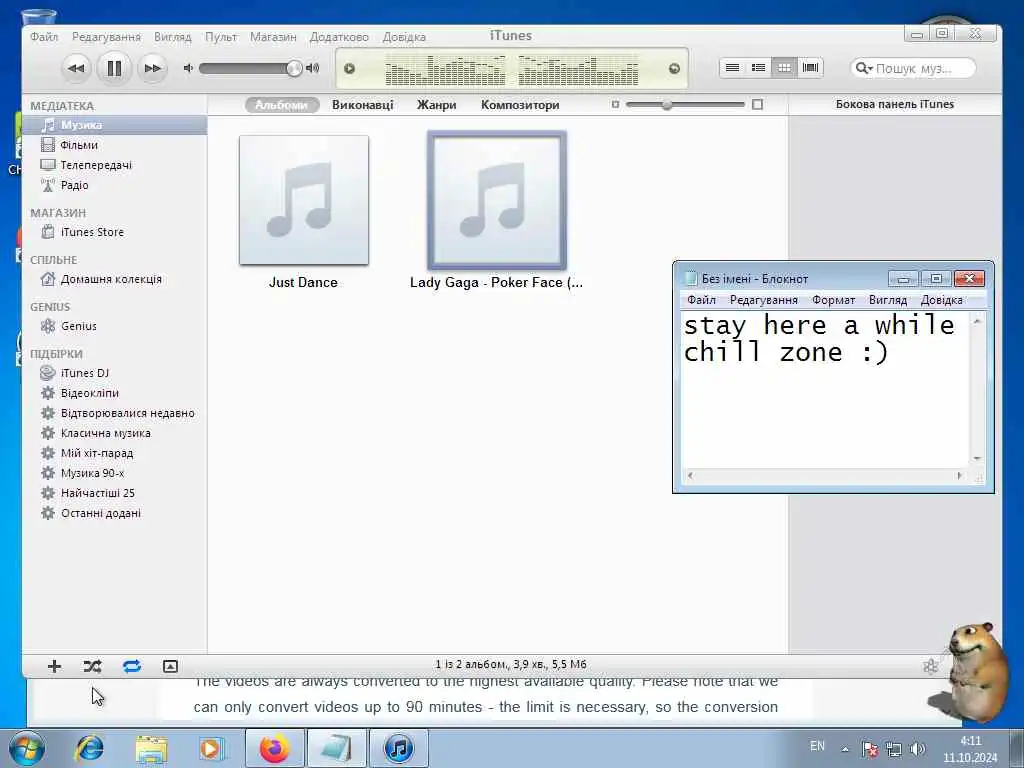
Task: Click the low volume speaker icon
Action: [188, 68]
